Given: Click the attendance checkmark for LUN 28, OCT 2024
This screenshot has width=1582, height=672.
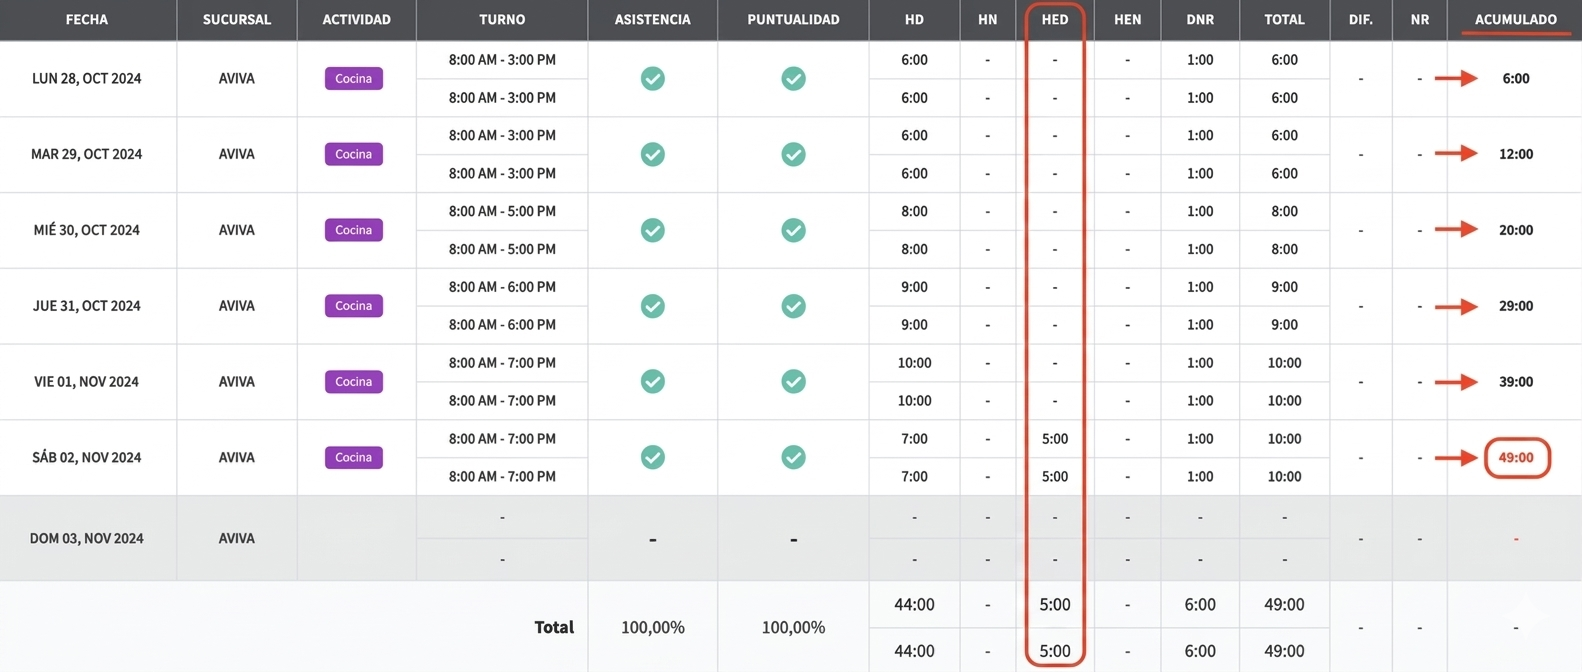Looking at the screenshot, I should (652, 78).
